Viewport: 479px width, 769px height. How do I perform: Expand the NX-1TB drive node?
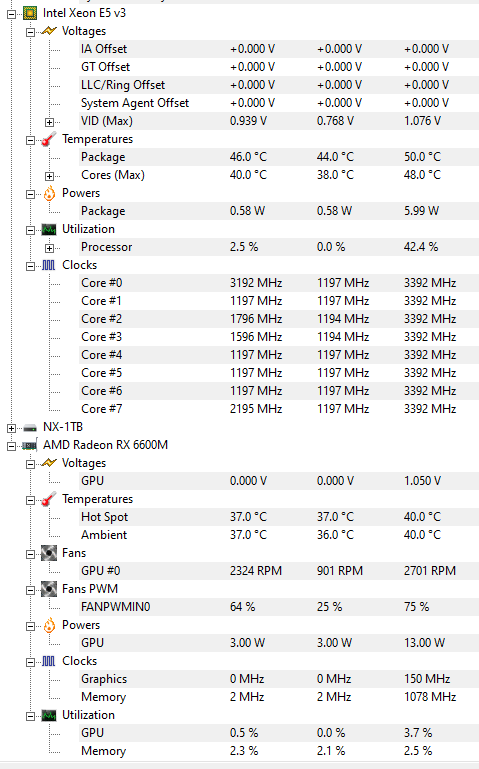pos(11,428)
